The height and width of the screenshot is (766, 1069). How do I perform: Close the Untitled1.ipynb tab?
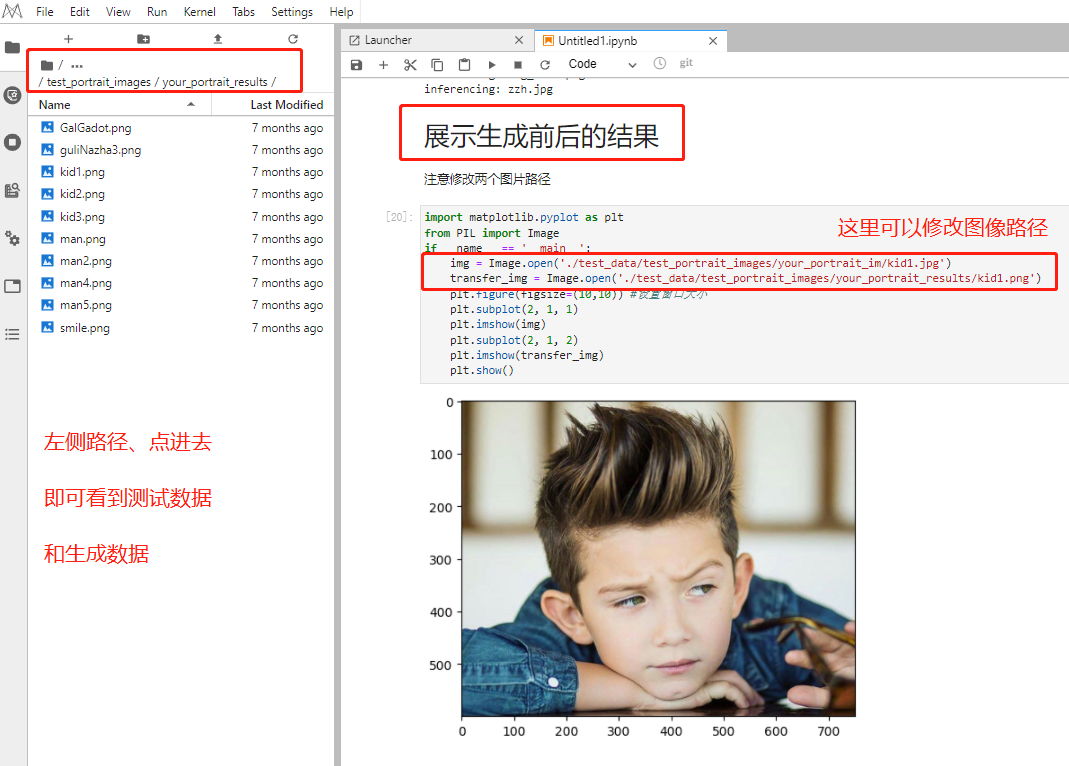click(x=713, y=41)
